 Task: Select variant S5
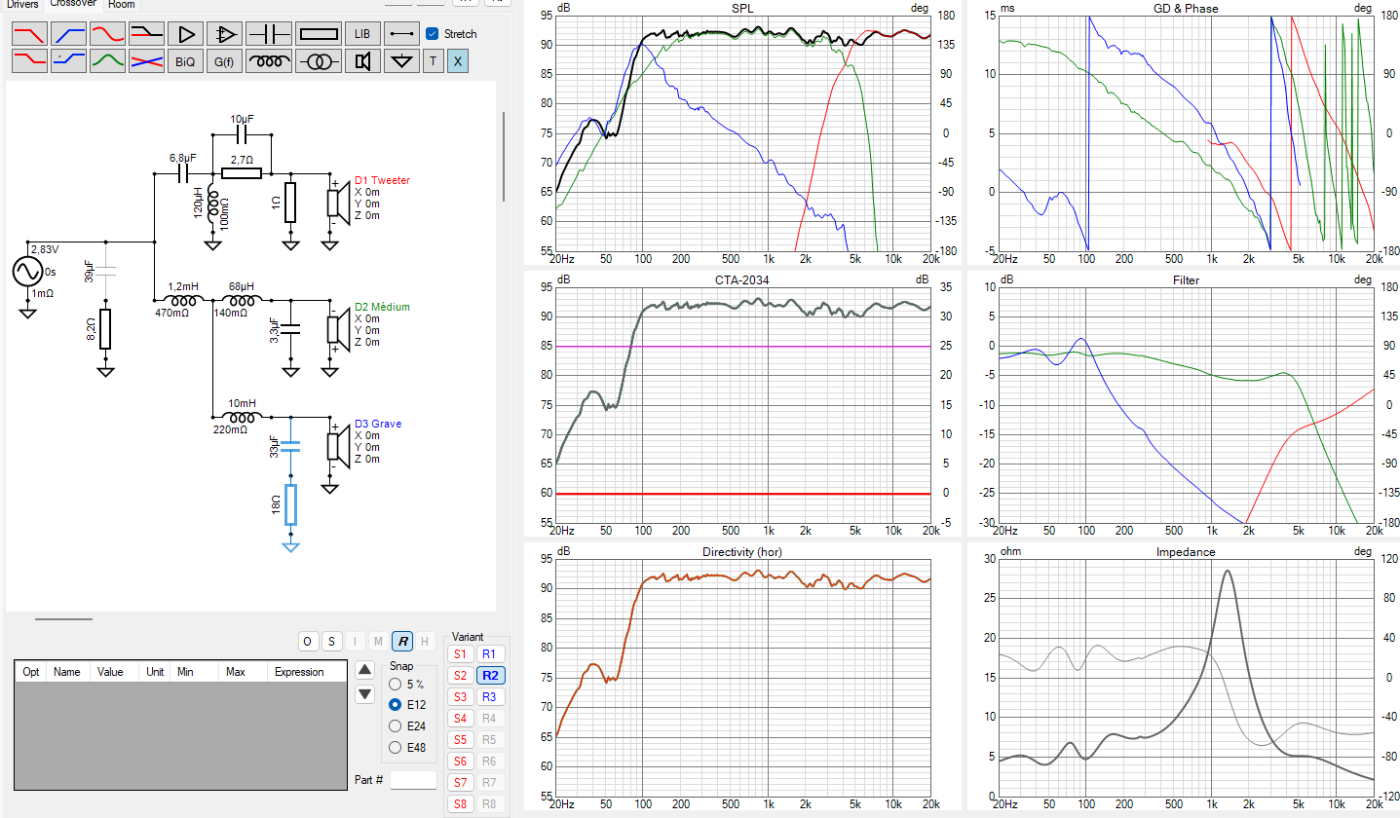coord(460,740)
